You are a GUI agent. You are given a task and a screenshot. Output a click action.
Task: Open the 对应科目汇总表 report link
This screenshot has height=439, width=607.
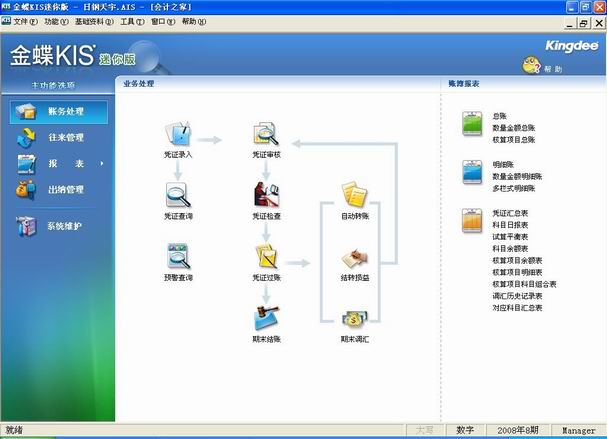[517, 308]
